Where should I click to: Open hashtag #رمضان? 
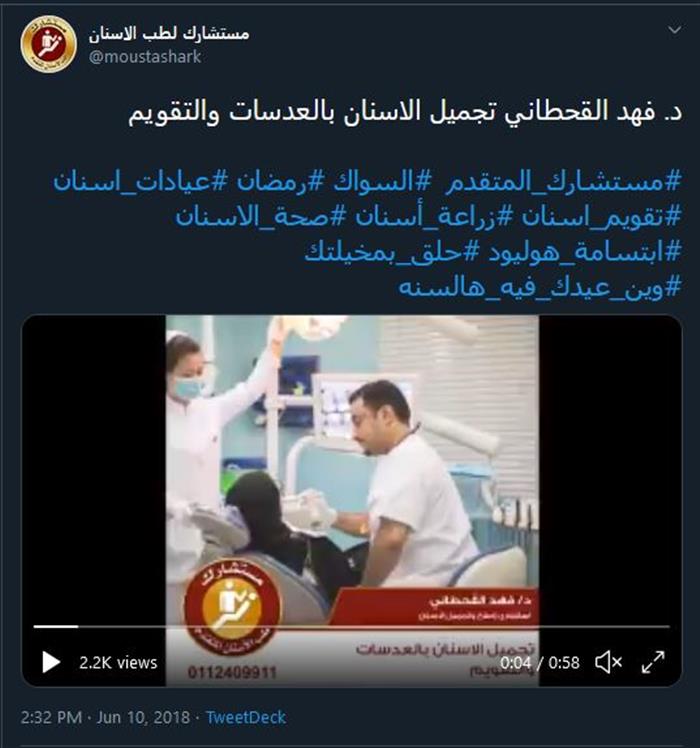[280, 182]
